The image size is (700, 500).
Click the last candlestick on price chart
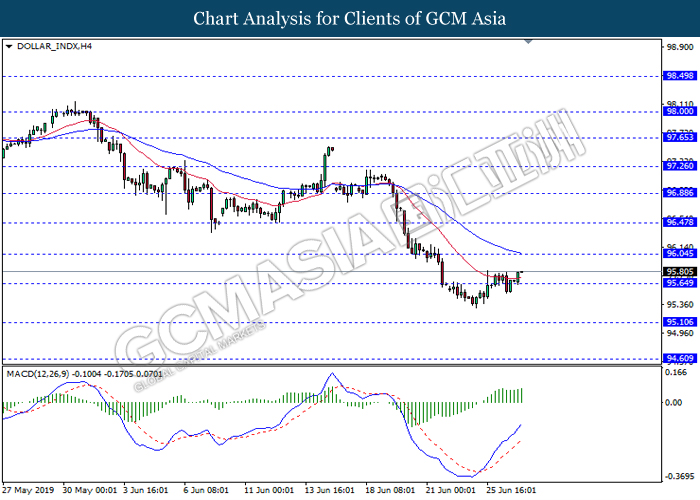click(521, 274)
